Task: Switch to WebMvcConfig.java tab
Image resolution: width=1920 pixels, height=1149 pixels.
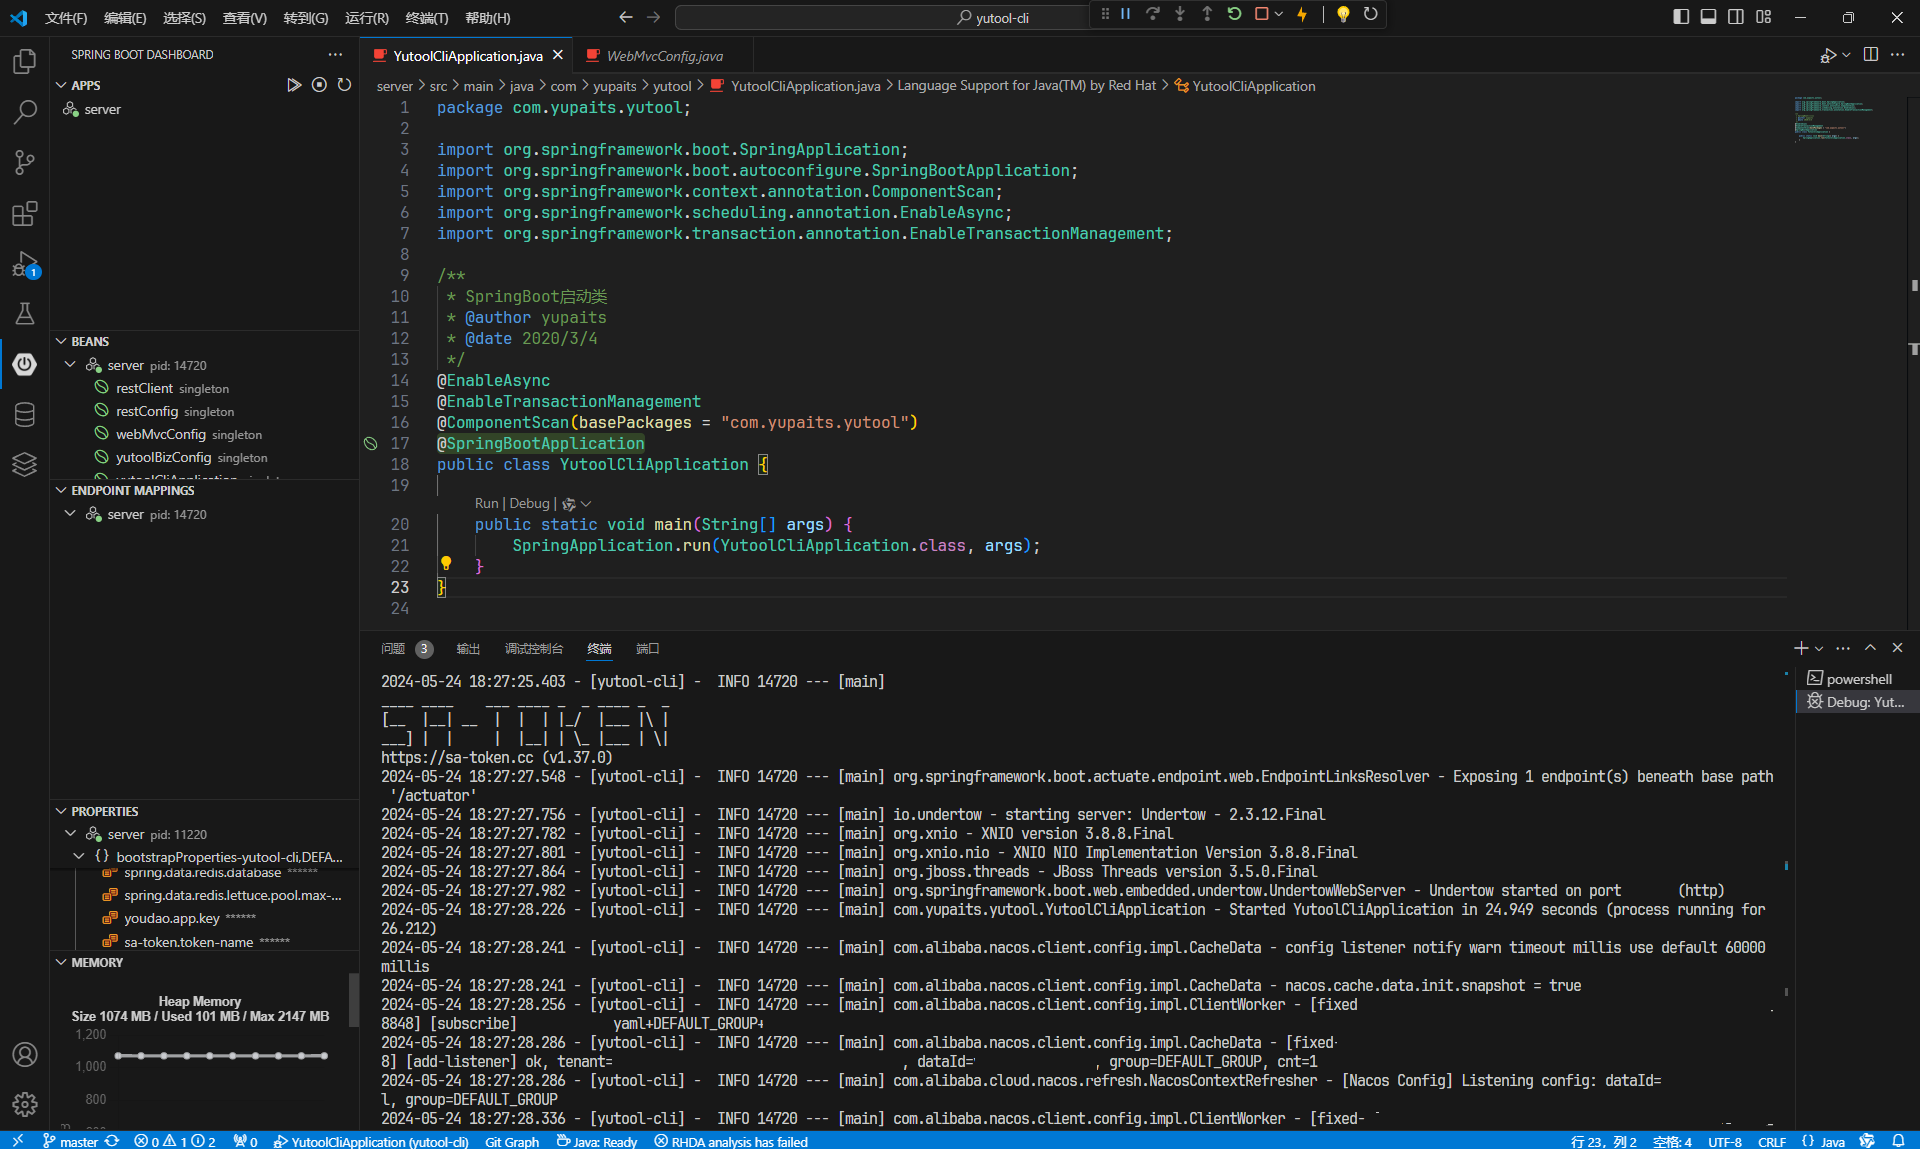Action: [x=664, y=56]
